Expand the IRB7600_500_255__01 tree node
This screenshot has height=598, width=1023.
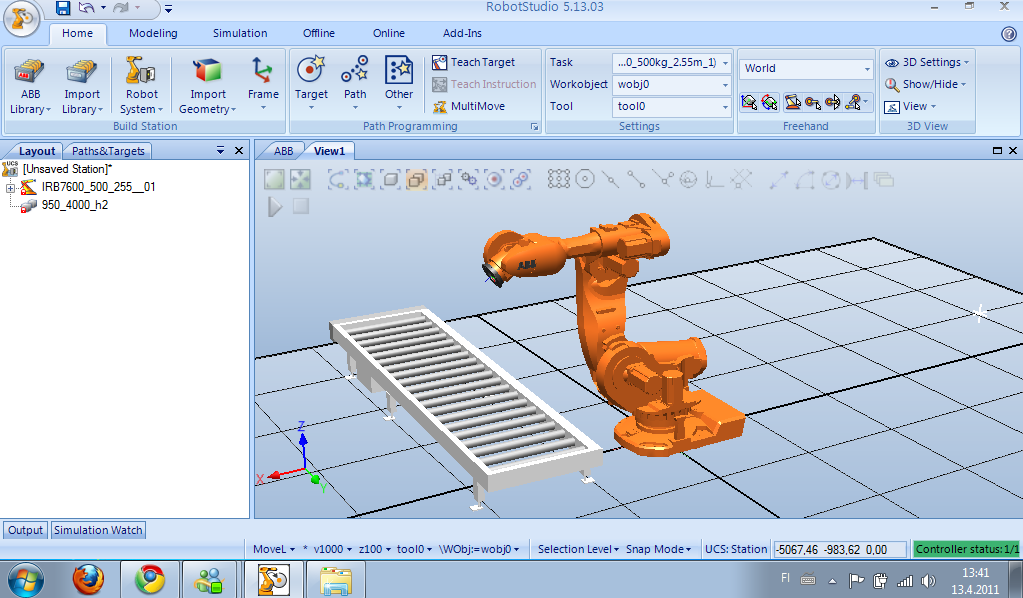point(10,188)
